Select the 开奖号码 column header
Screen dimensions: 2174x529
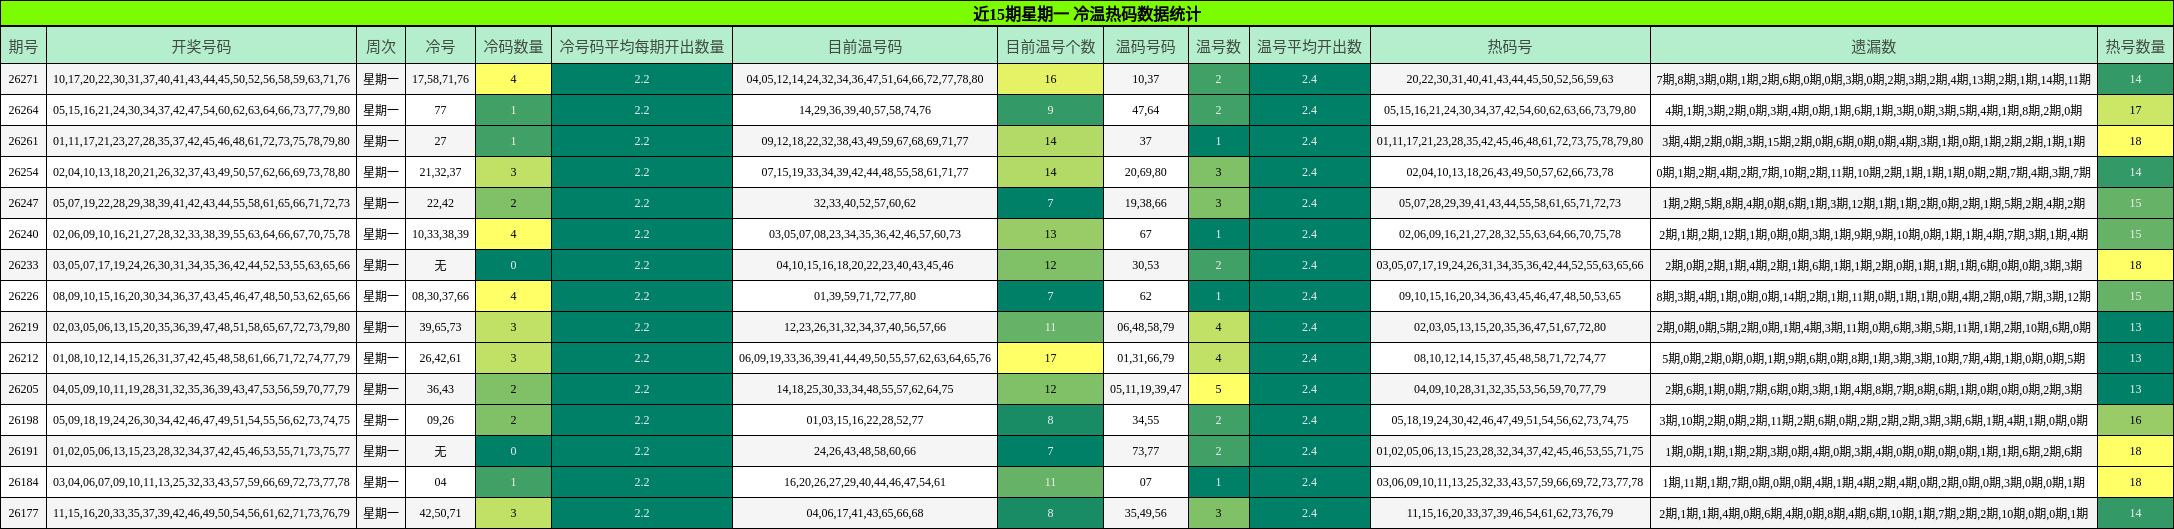point(201,46)
